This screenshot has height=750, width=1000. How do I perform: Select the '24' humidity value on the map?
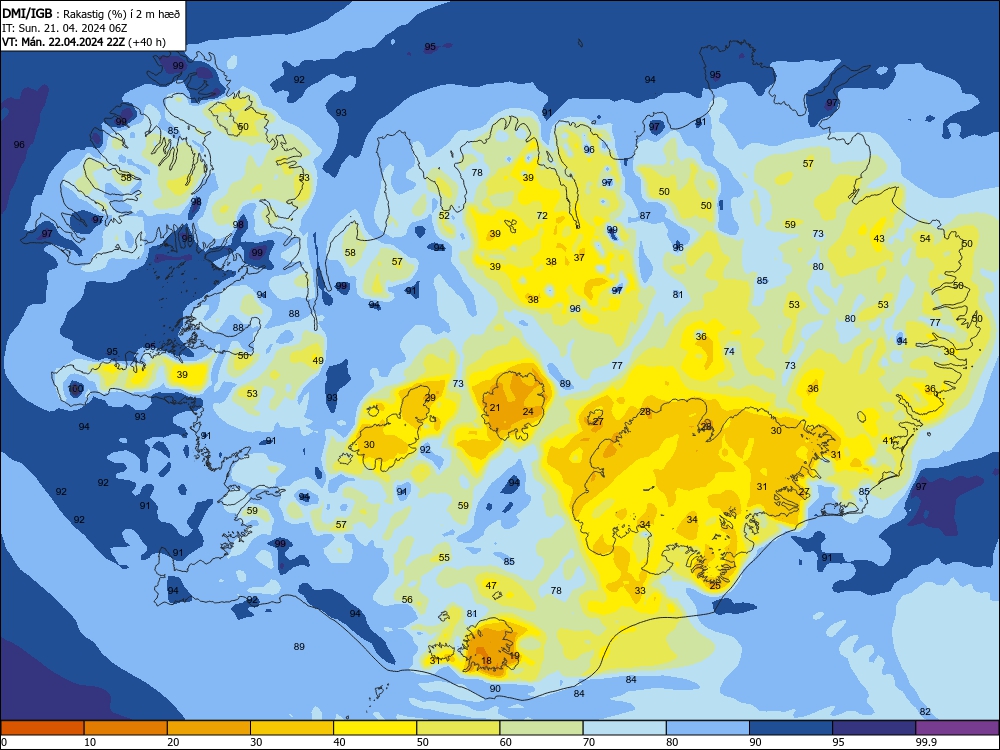coord(528,411)
